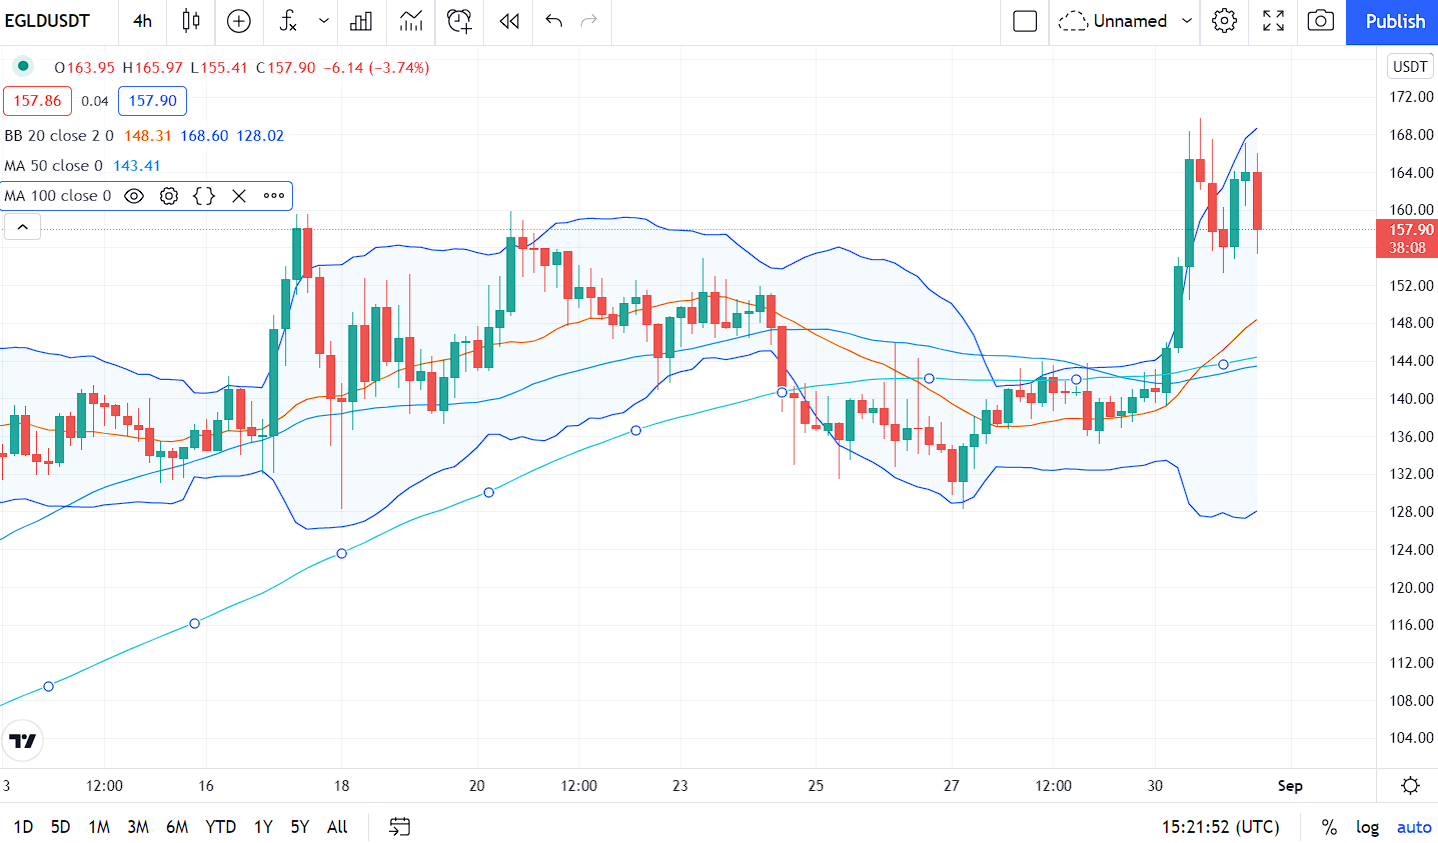Expand the Unnamed layout dropdown

(x=1187, y=21)
